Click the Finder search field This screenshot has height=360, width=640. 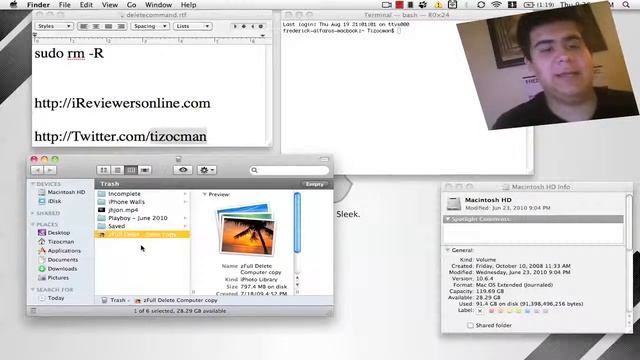point(289,170)
